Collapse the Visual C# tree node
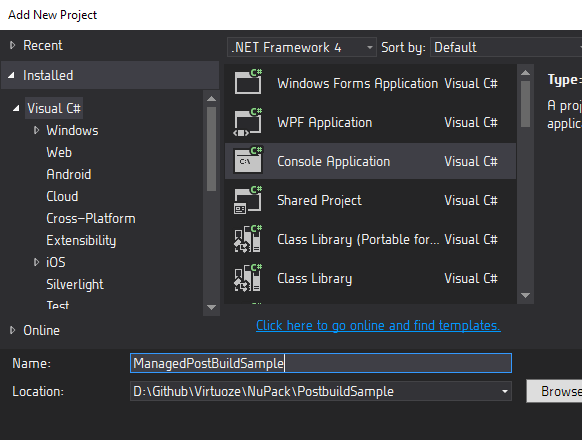This screenshot has height=440, width=582. pos(16,108)
